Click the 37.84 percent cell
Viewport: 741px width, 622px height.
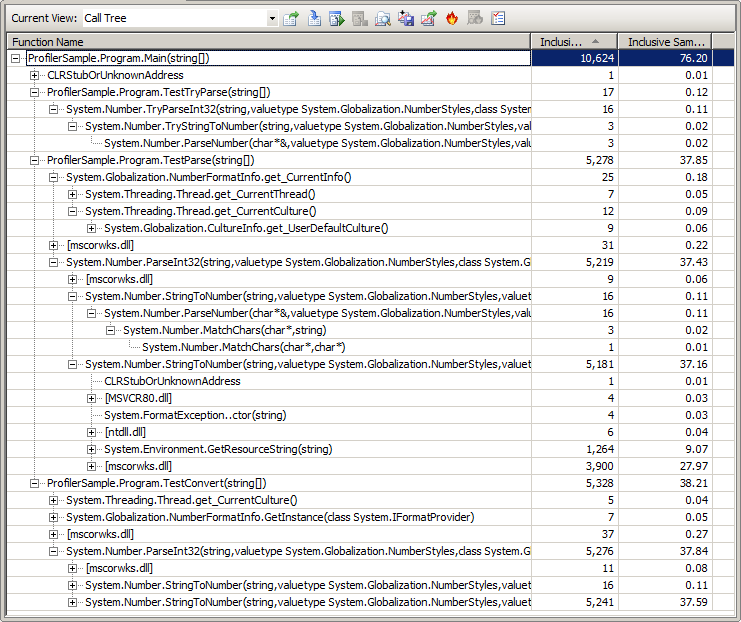pos(665,551)
